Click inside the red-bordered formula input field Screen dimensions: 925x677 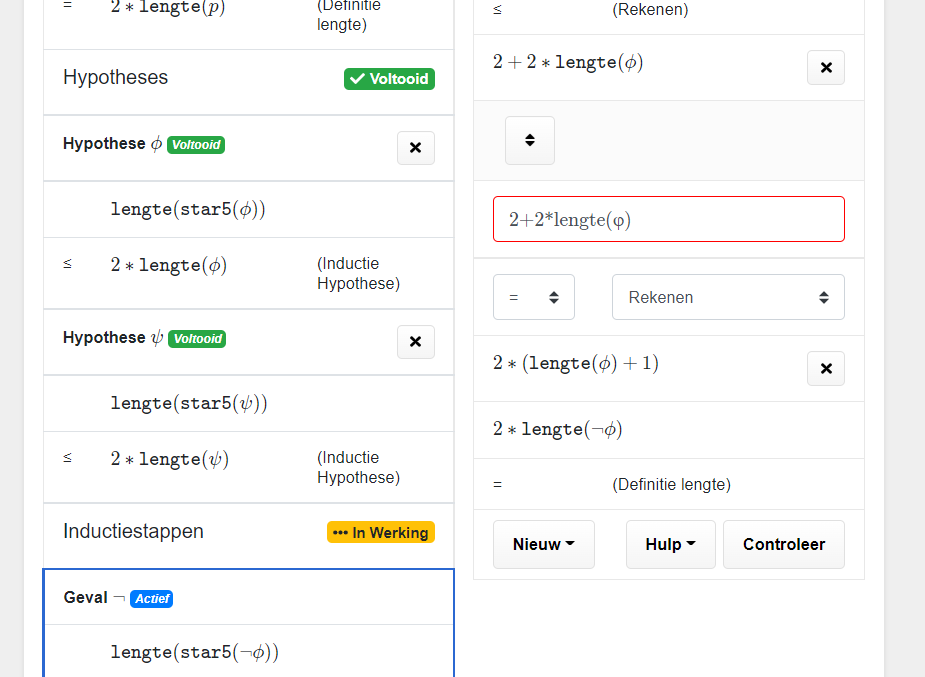(x=668, y=218)
